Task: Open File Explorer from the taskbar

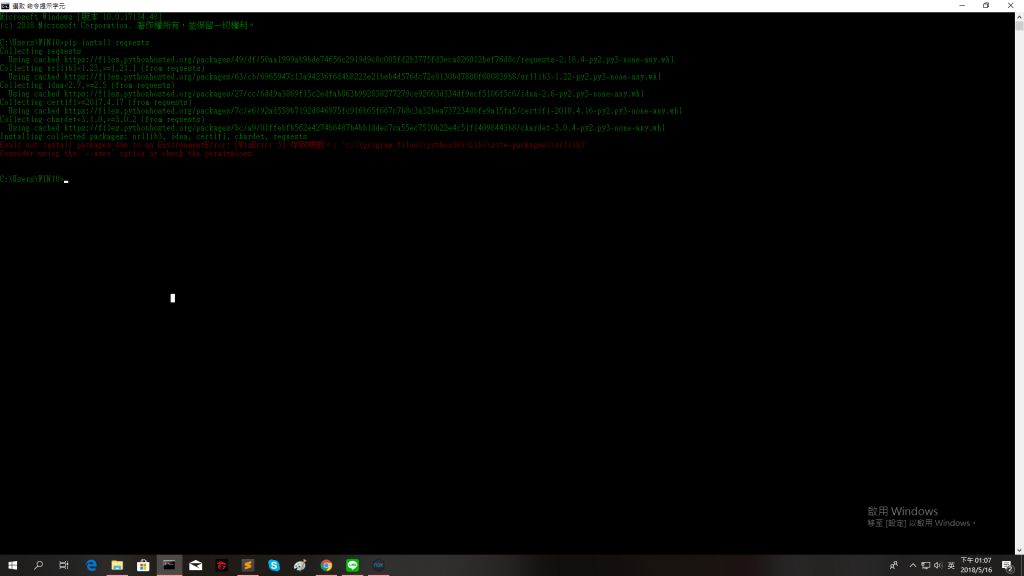Action: point(117,566)
